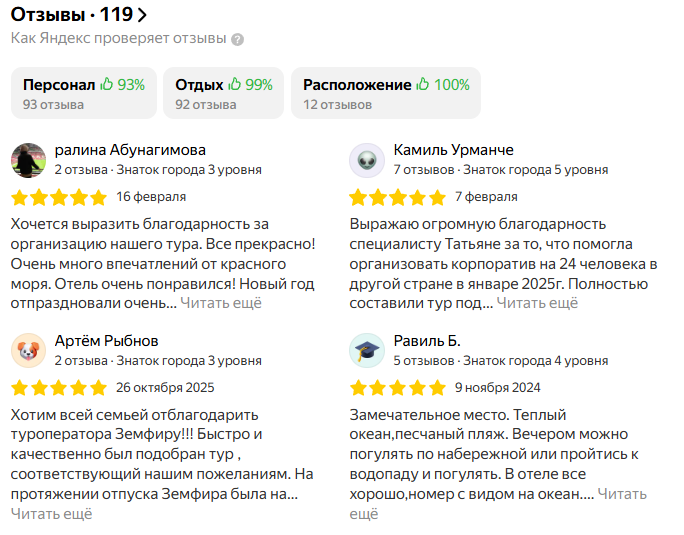Open the 'Как Яндекс проверяет отзывы' link
The image size is (684, 535).
click(x=118, y=39)
